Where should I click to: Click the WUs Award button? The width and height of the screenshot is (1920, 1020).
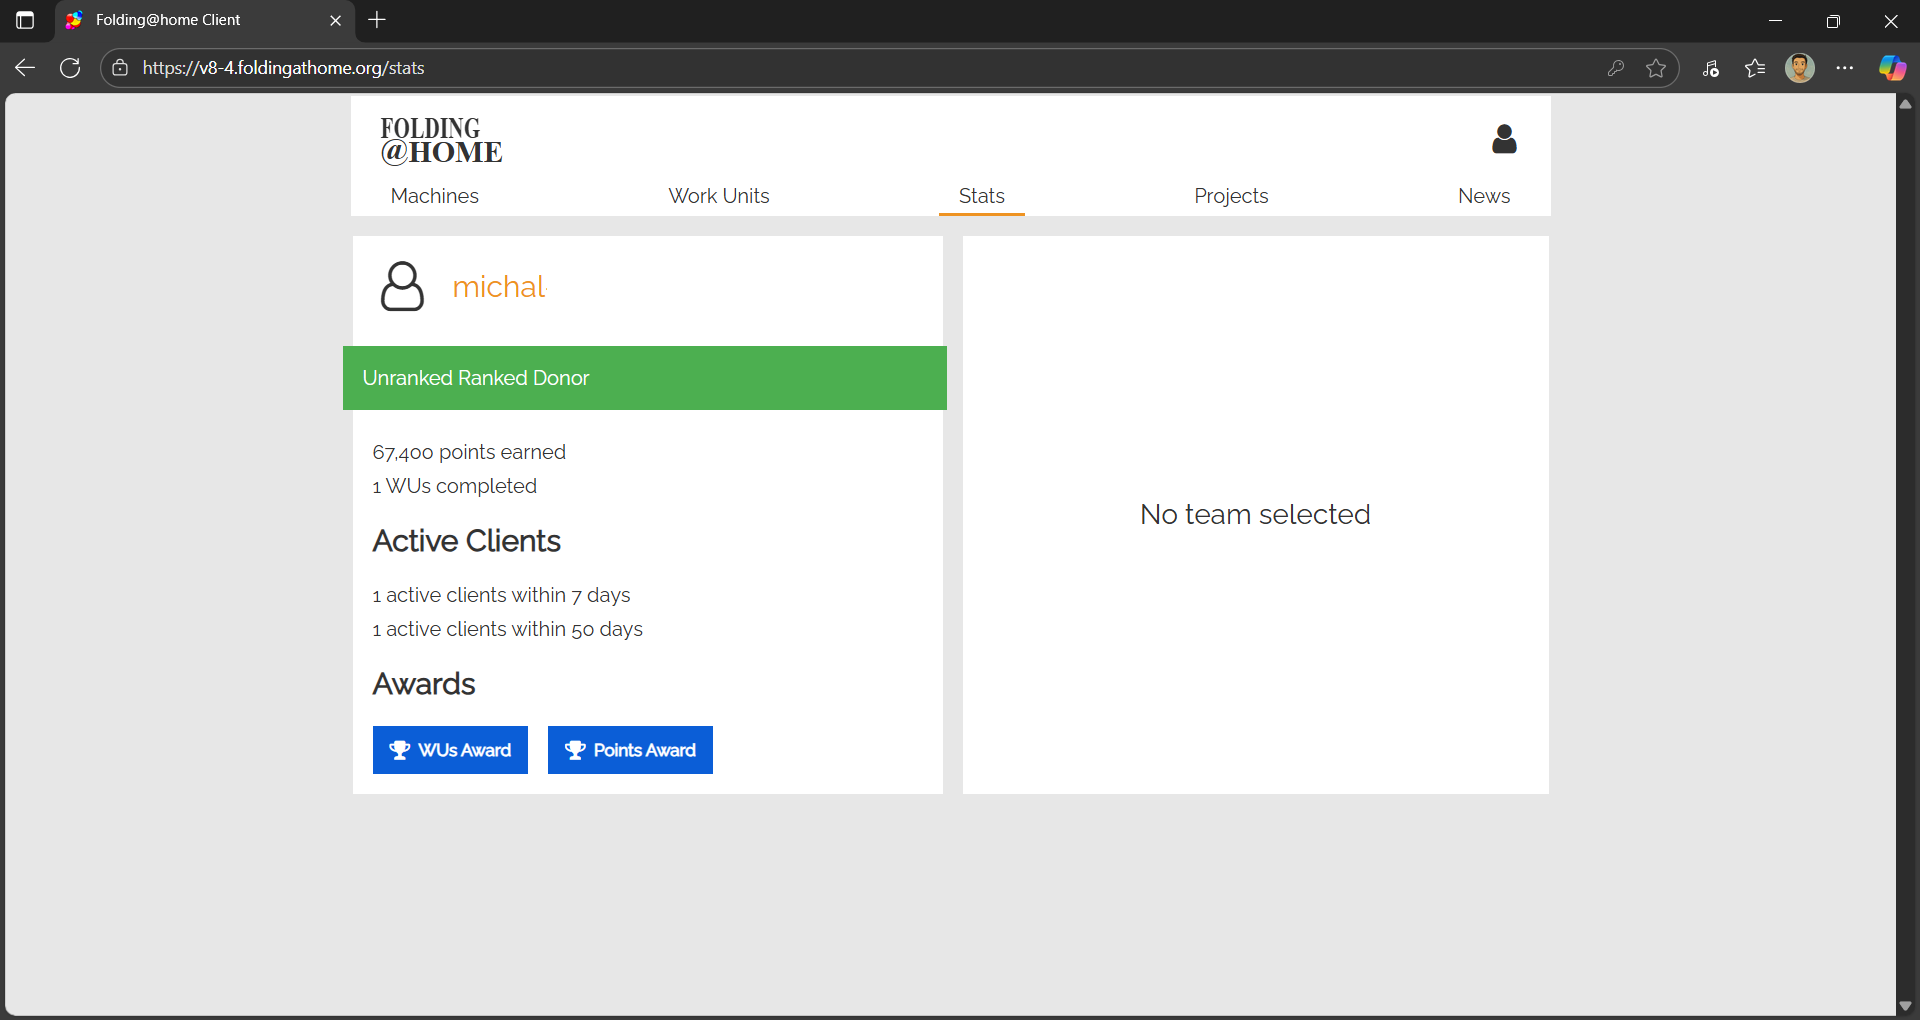tap(450, 750)
